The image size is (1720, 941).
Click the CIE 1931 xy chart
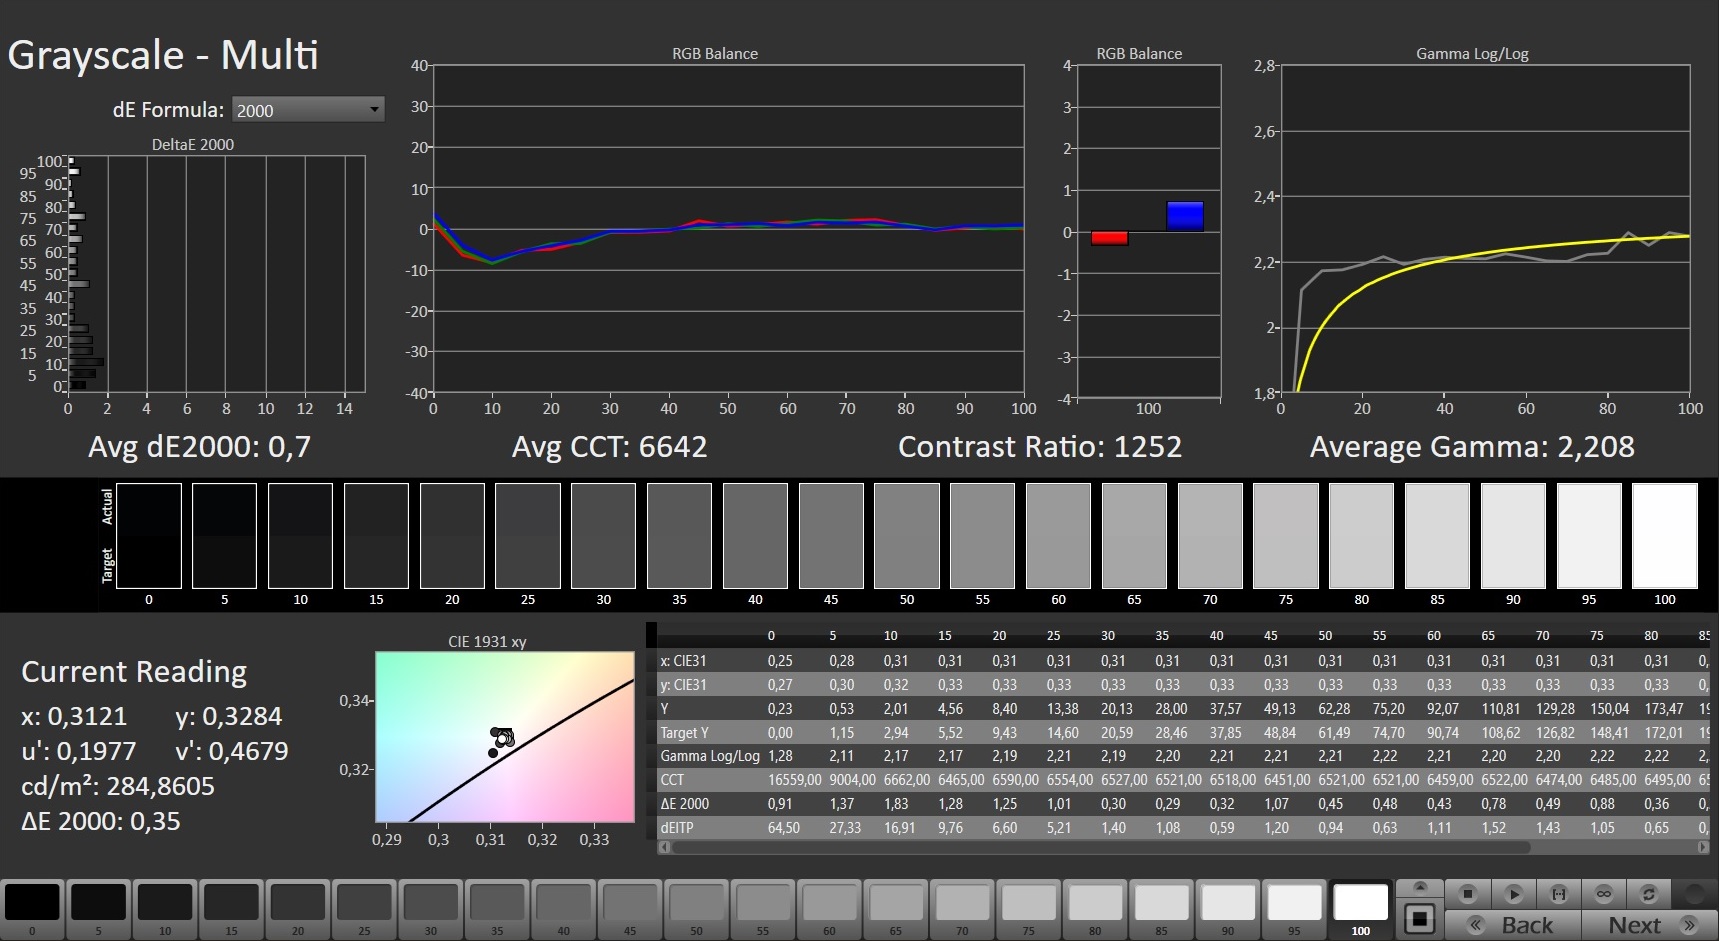pyautogui.click(x=504, y=737)
